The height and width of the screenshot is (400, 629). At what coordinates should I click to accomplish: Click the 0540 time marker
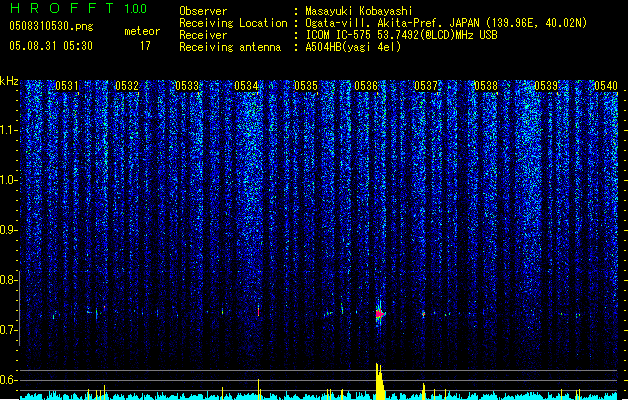606,86
